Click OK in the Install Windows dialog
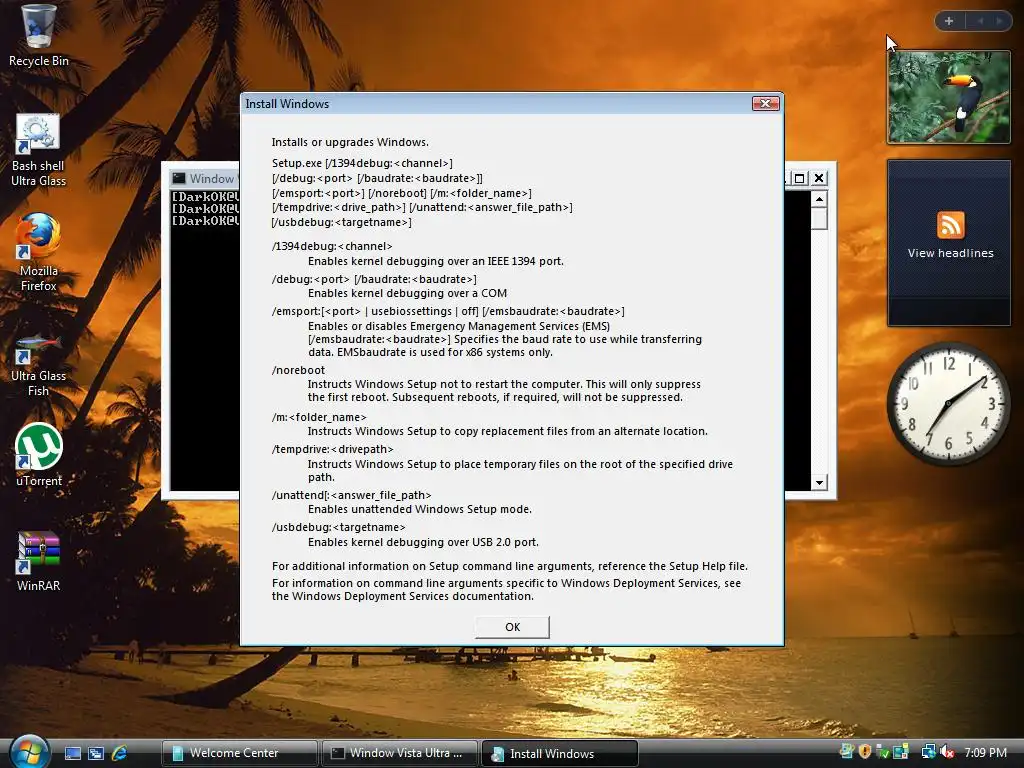Screen dimensions: 1024x768 coord(512,627)
